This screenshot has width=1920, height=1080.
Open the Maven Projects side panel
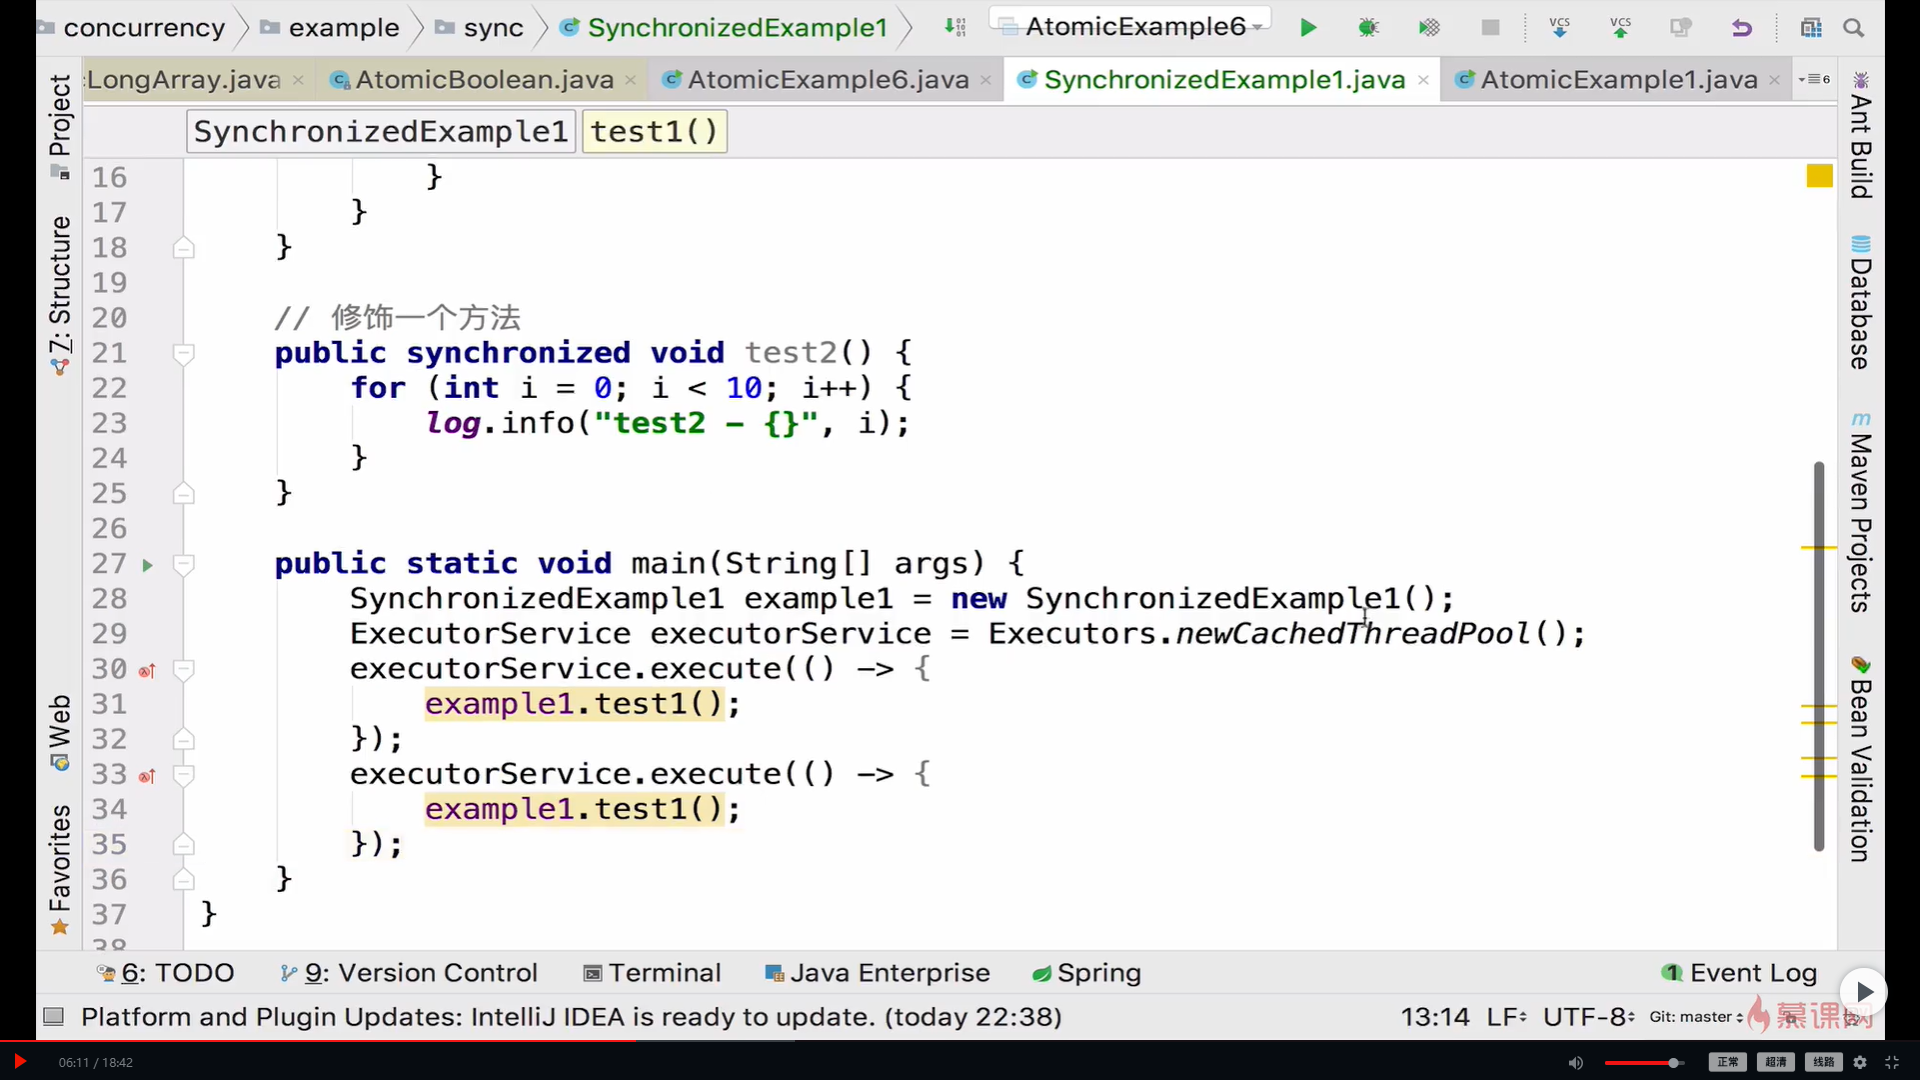[x=1860, y=512]
